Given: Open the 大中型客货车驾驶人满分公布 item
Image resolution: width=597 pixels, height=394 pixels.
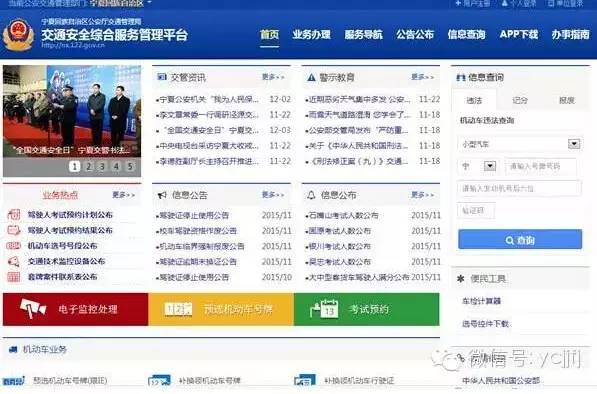Looking at the screenshot, I should pyautogui.click(x=358, y=278).
